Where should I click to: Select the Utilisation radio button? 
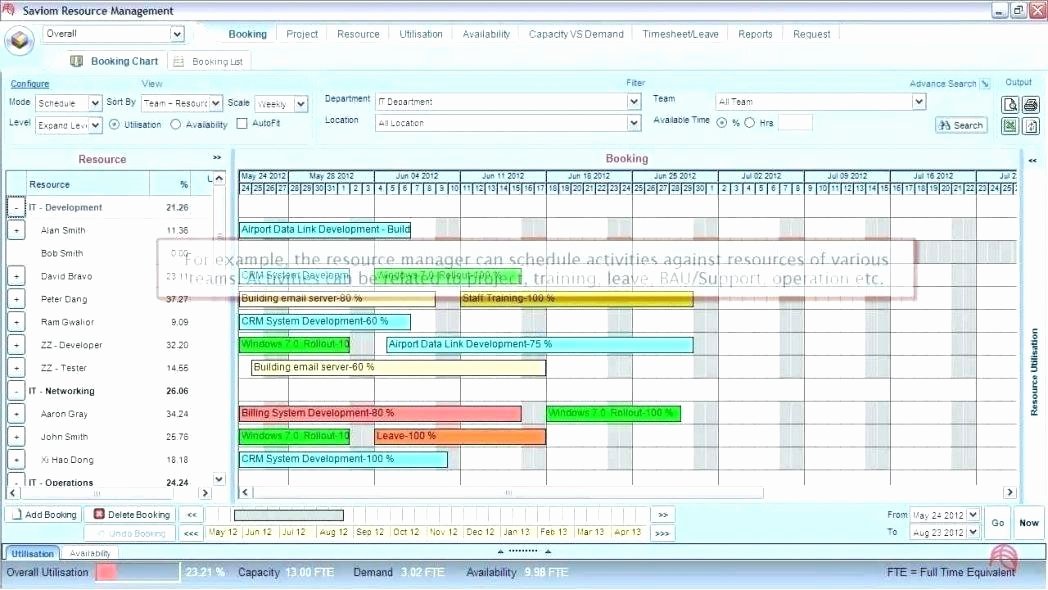tap(114, 124)
